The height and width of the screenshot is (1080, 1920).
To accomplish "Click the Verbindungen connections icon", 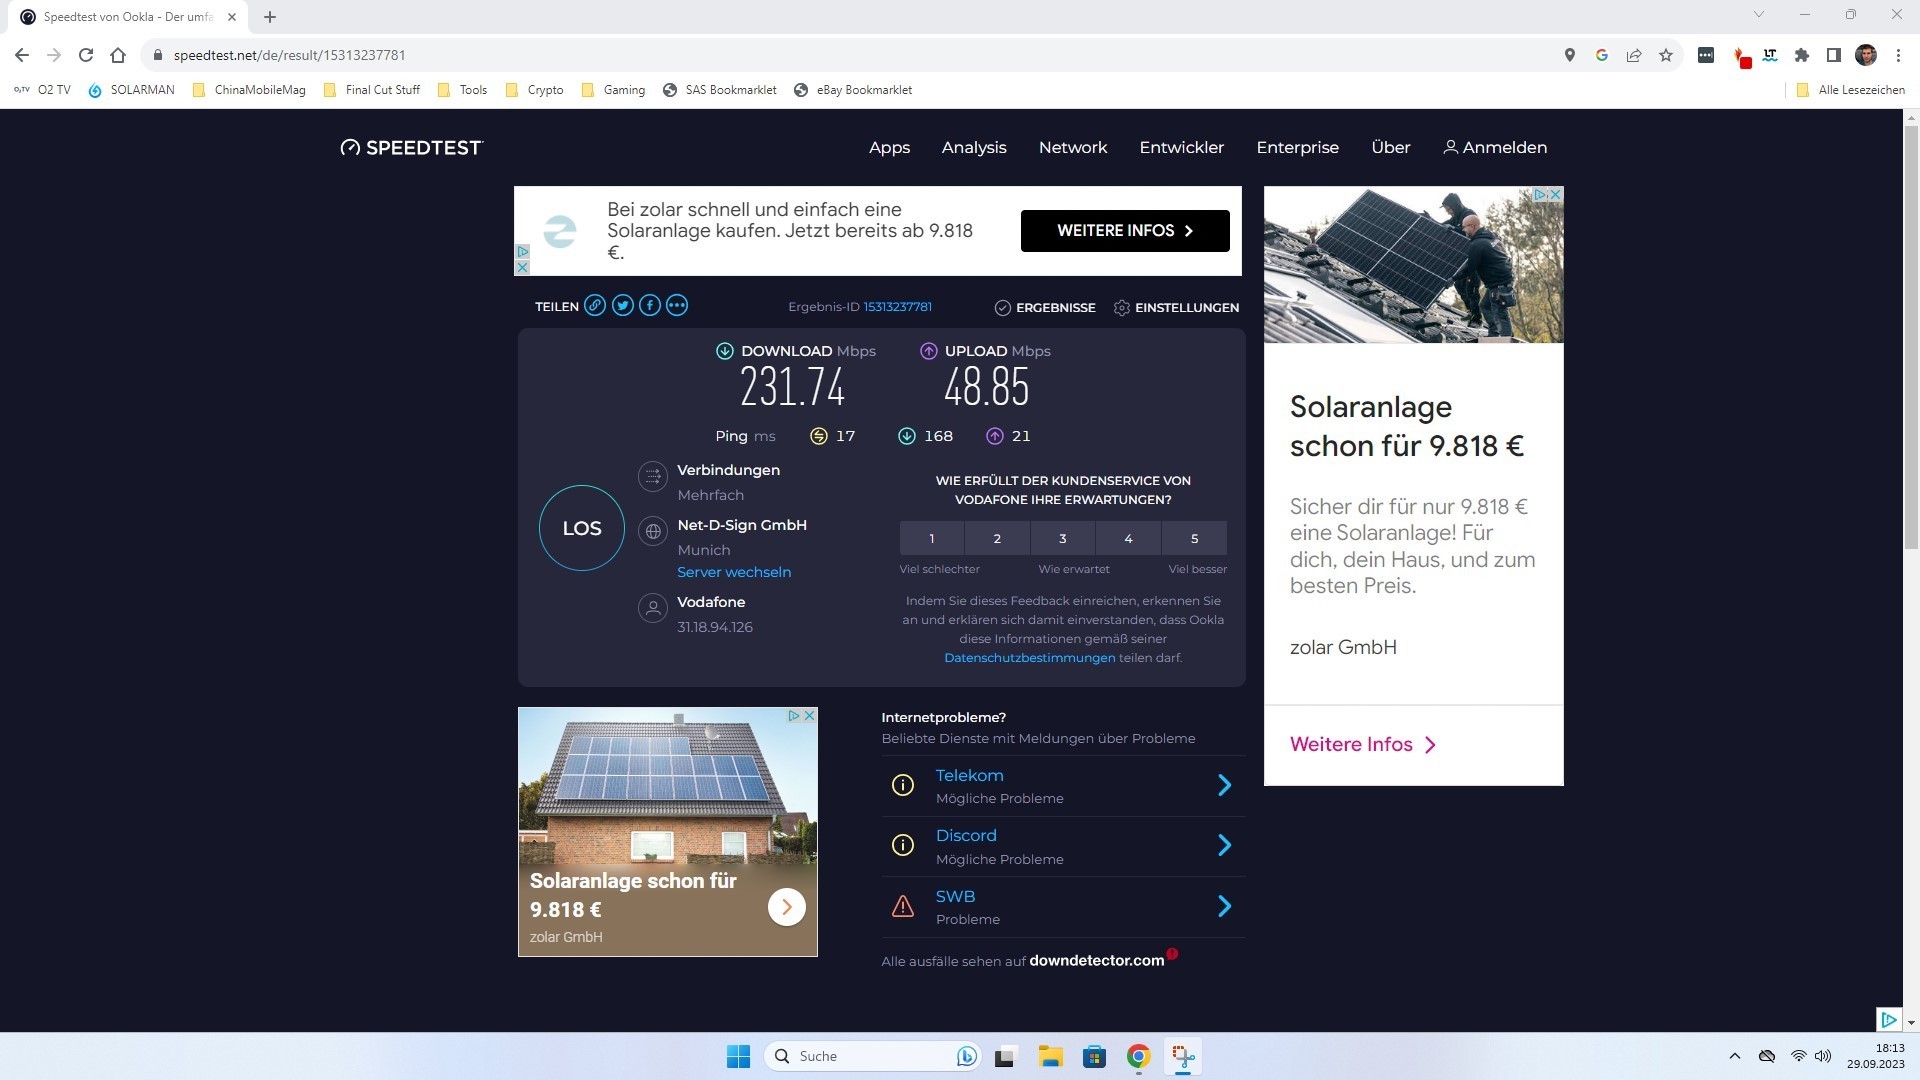I will (653, 477).
